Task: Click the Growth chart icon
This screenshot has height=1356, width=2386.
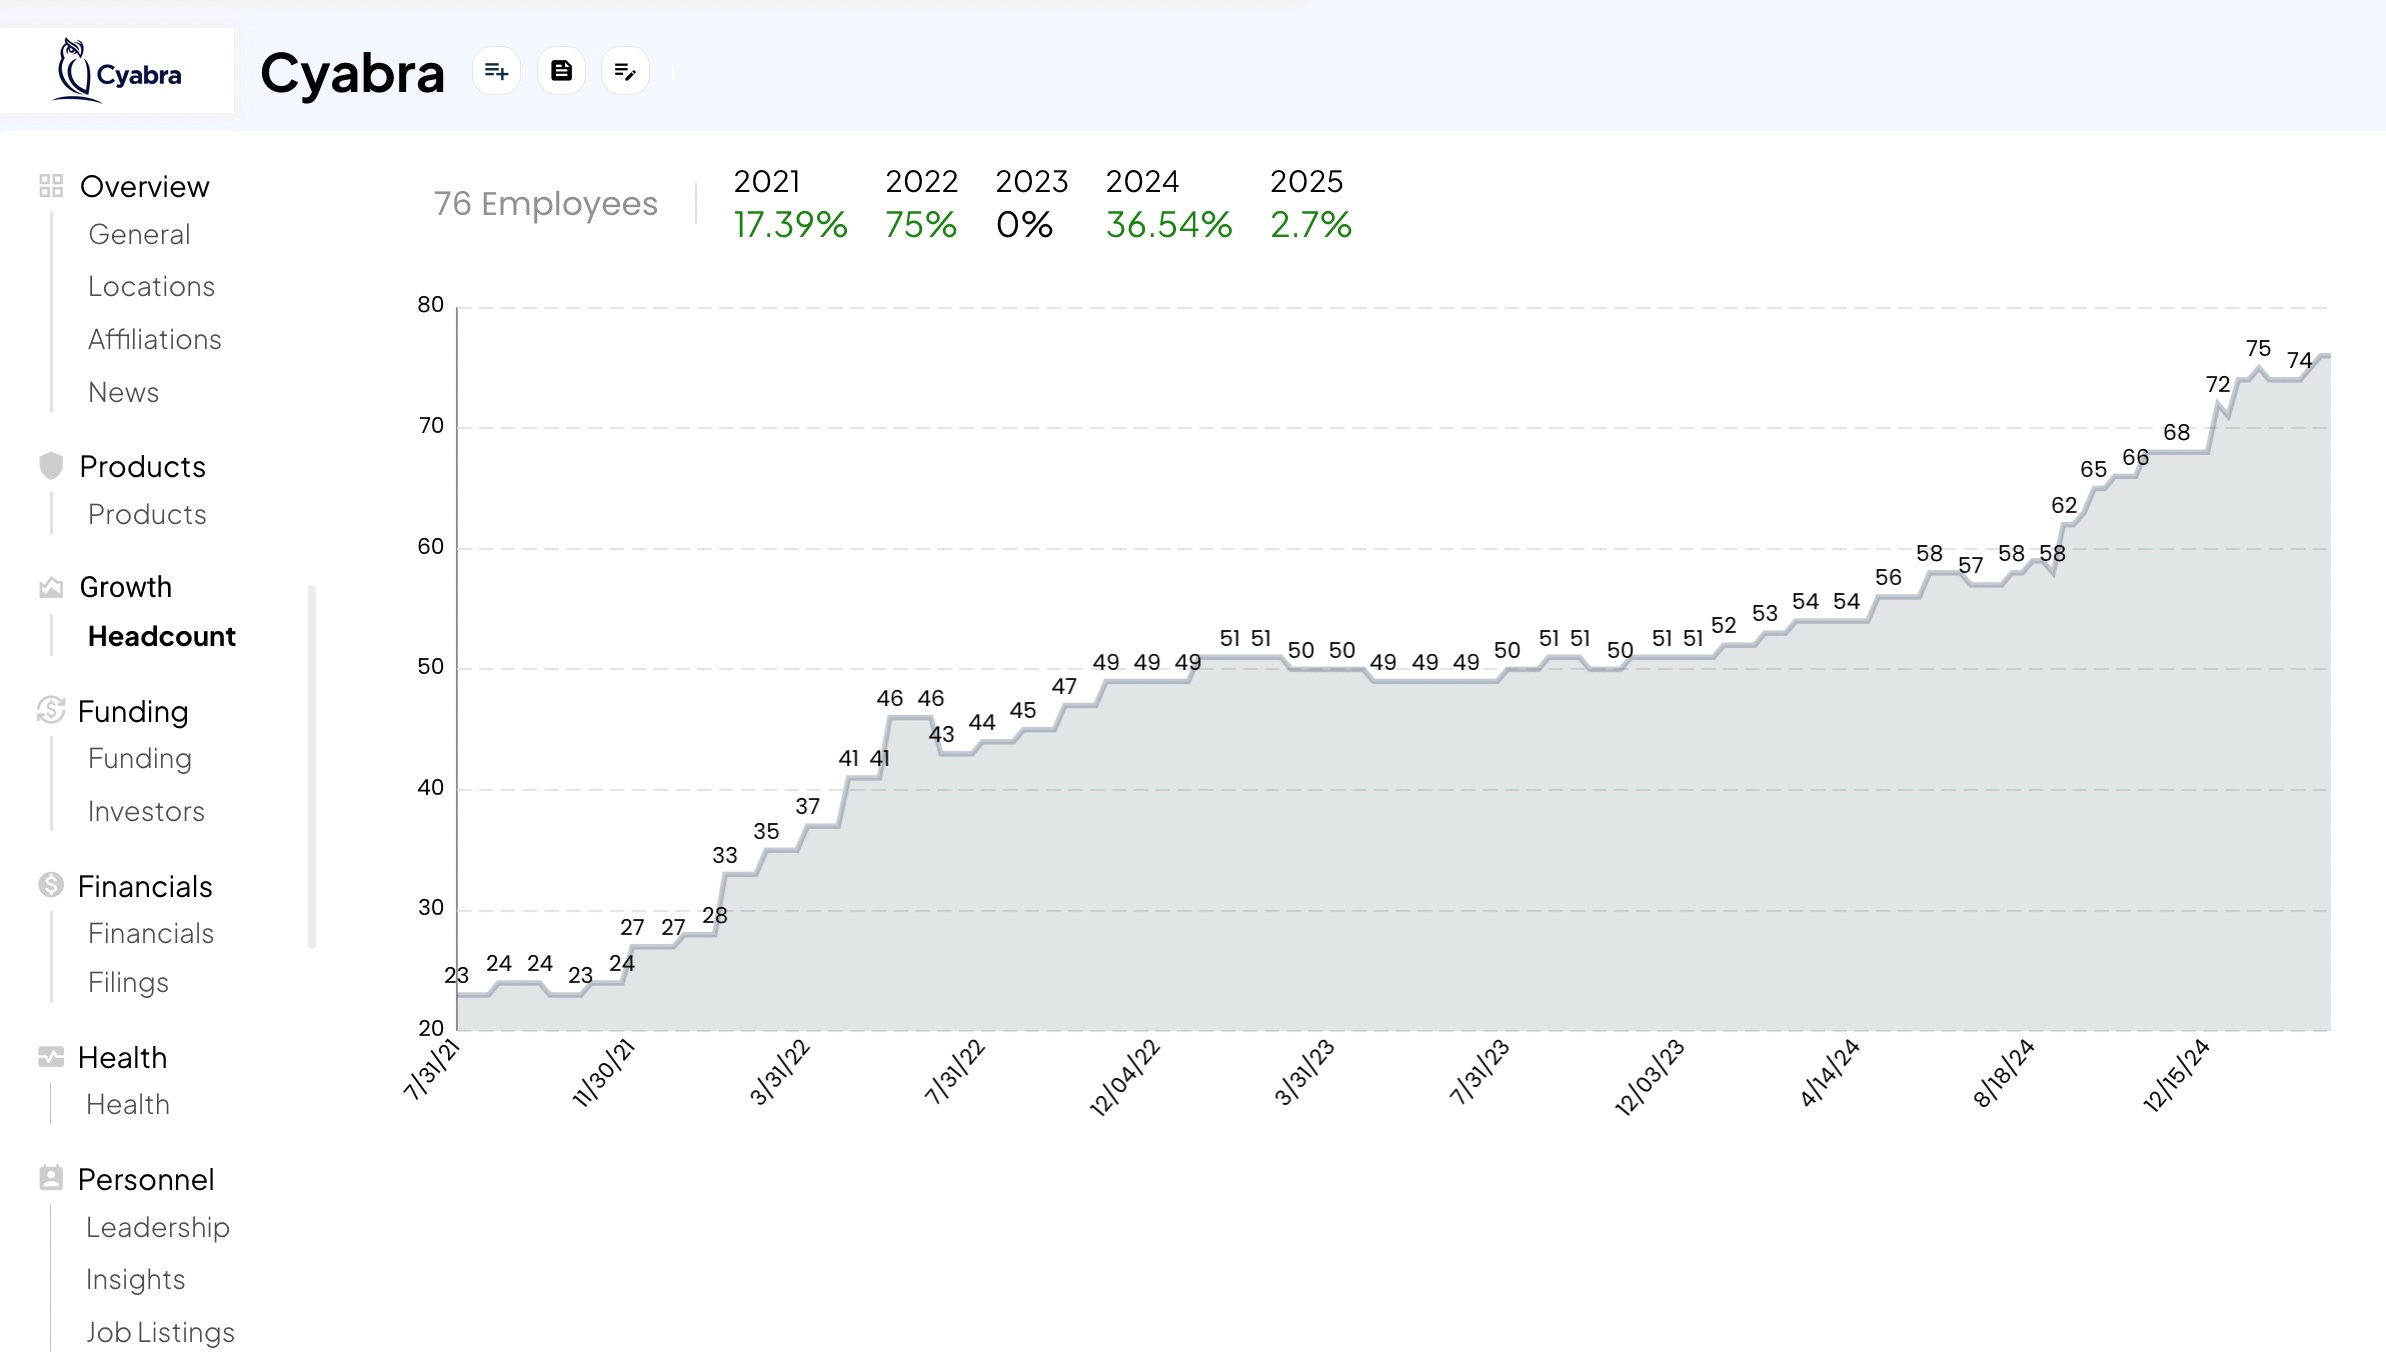Action: click(x=51, y=587)
